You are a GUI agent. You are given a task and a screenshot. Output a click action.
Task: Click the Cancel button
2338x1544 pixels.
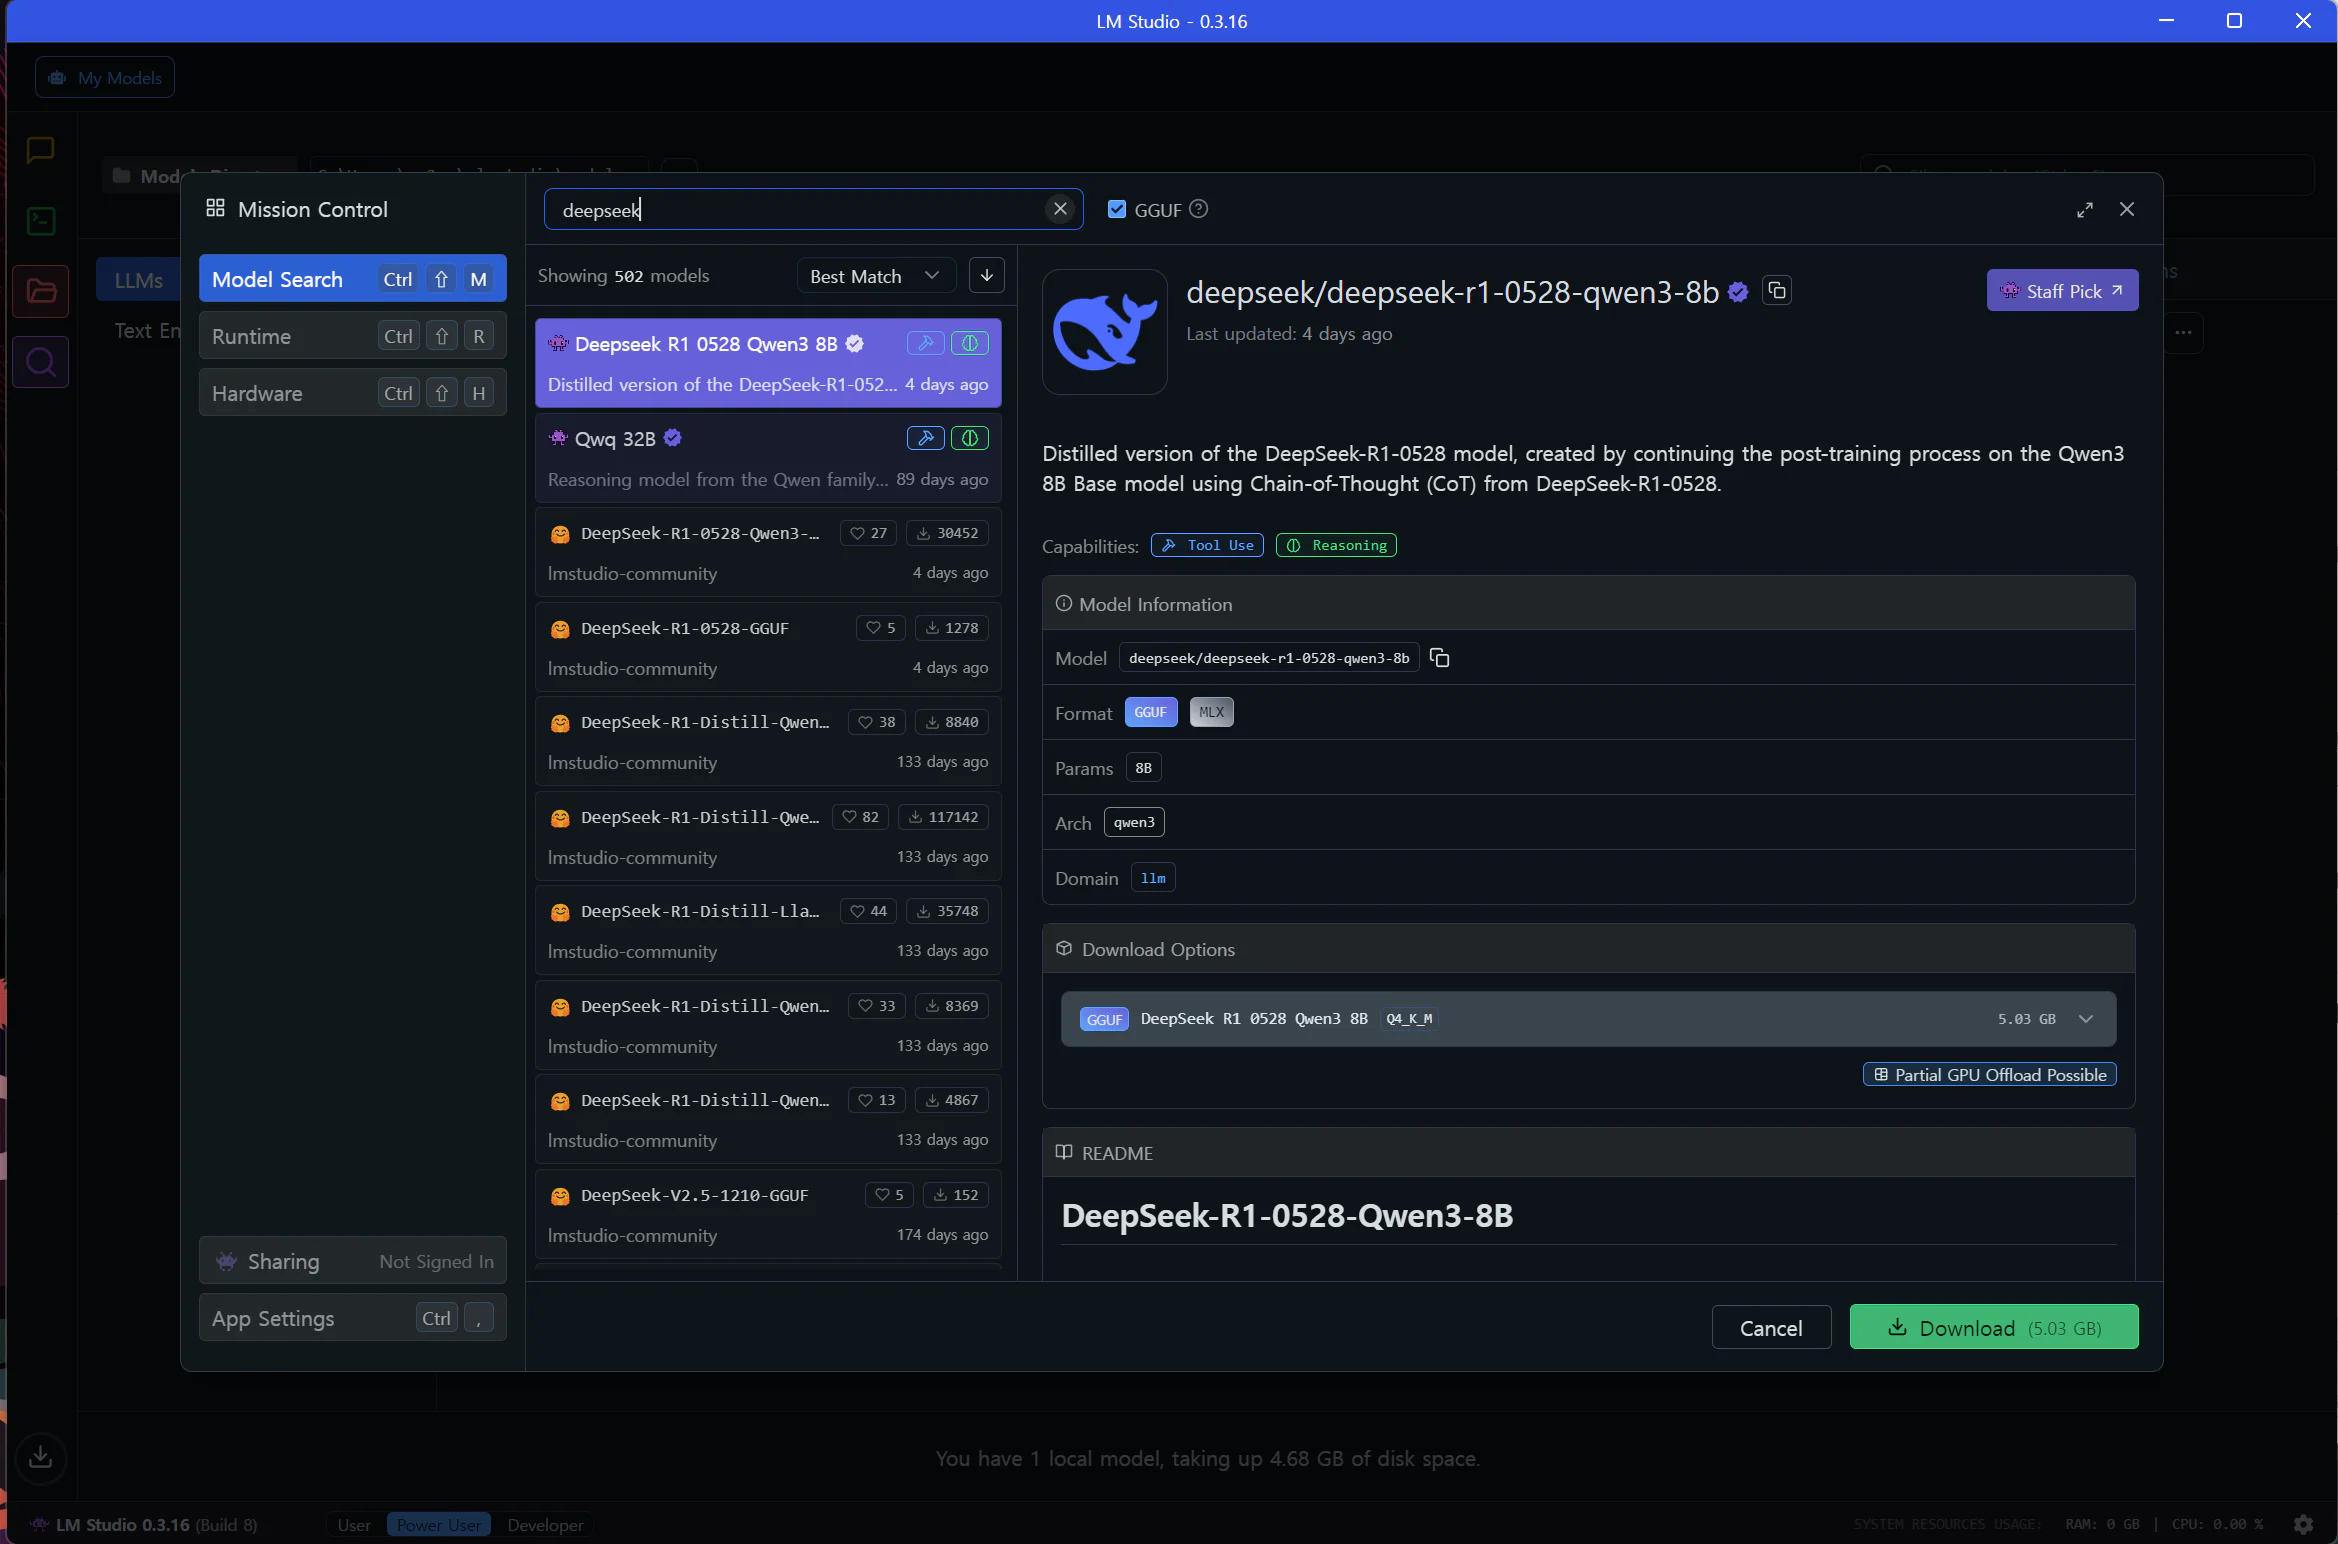[x=1771, y=1327]
